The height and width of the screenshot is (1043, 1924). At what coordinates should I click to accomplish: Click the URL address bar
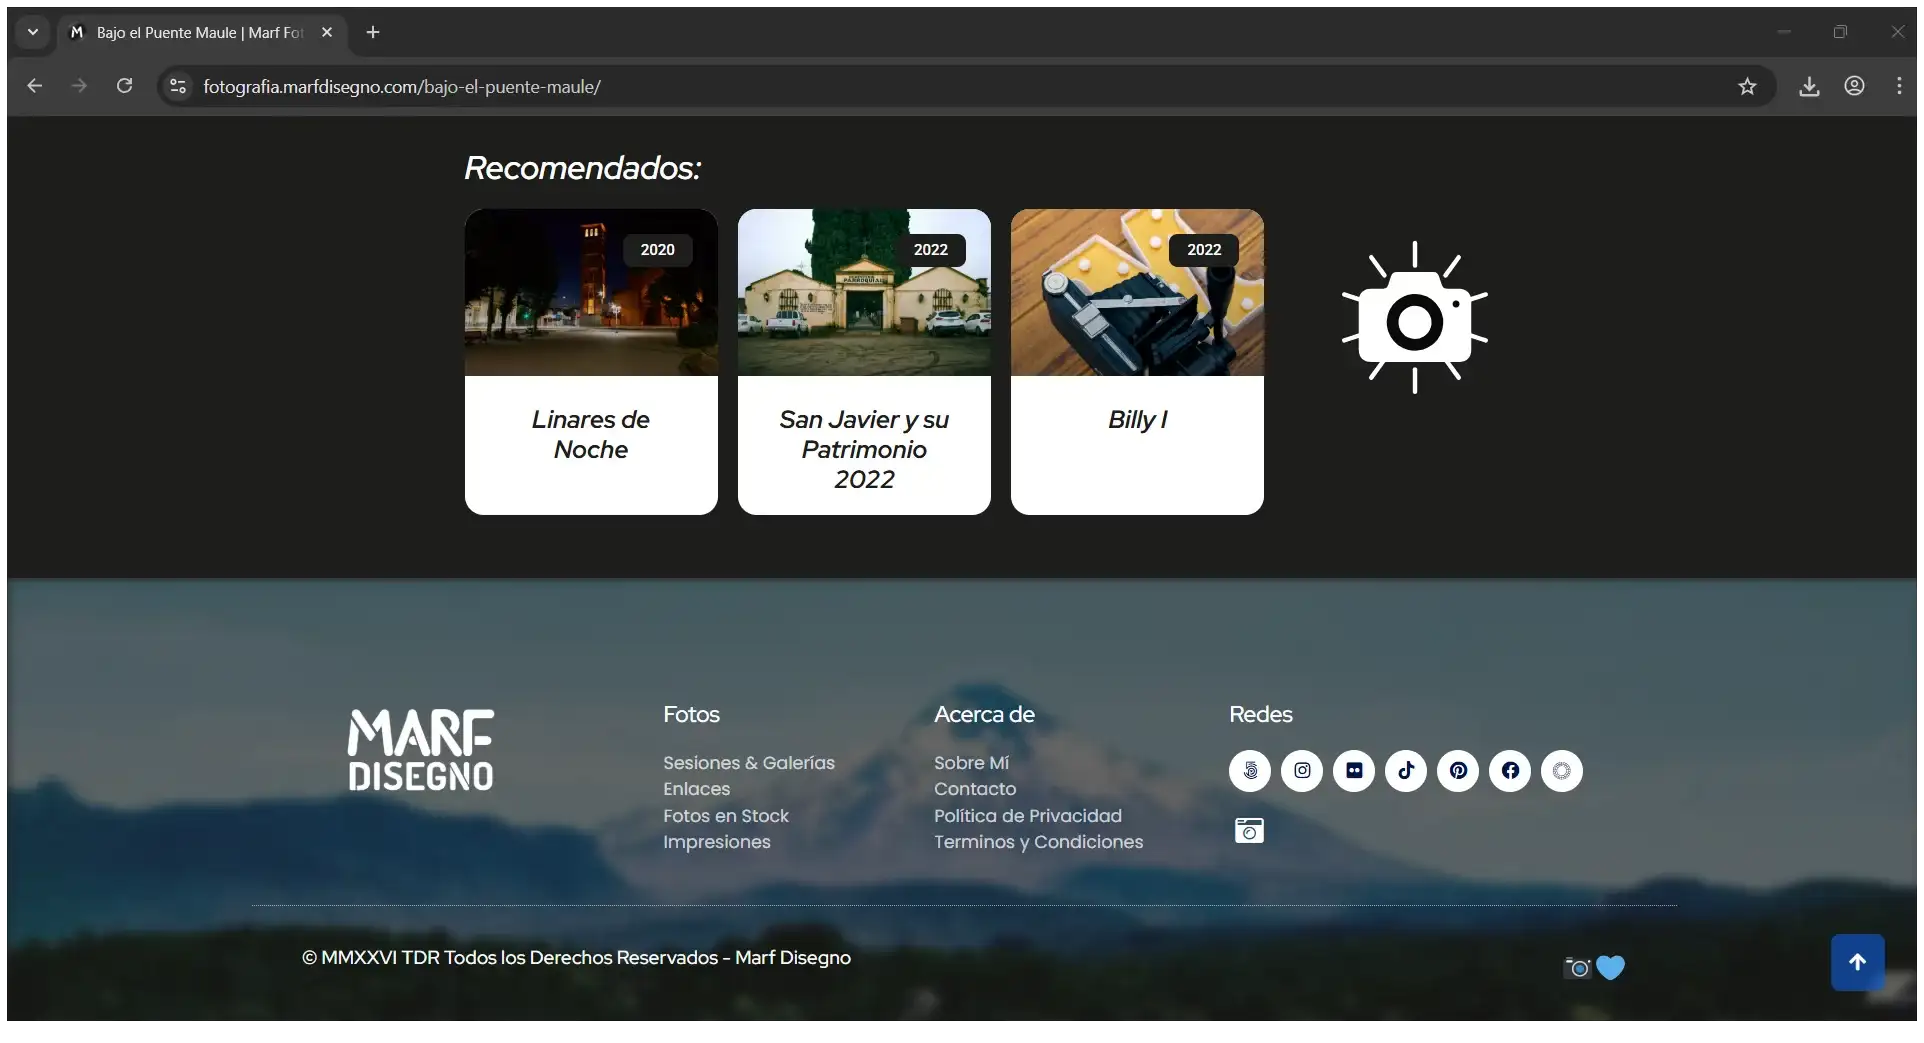point(900,87)
